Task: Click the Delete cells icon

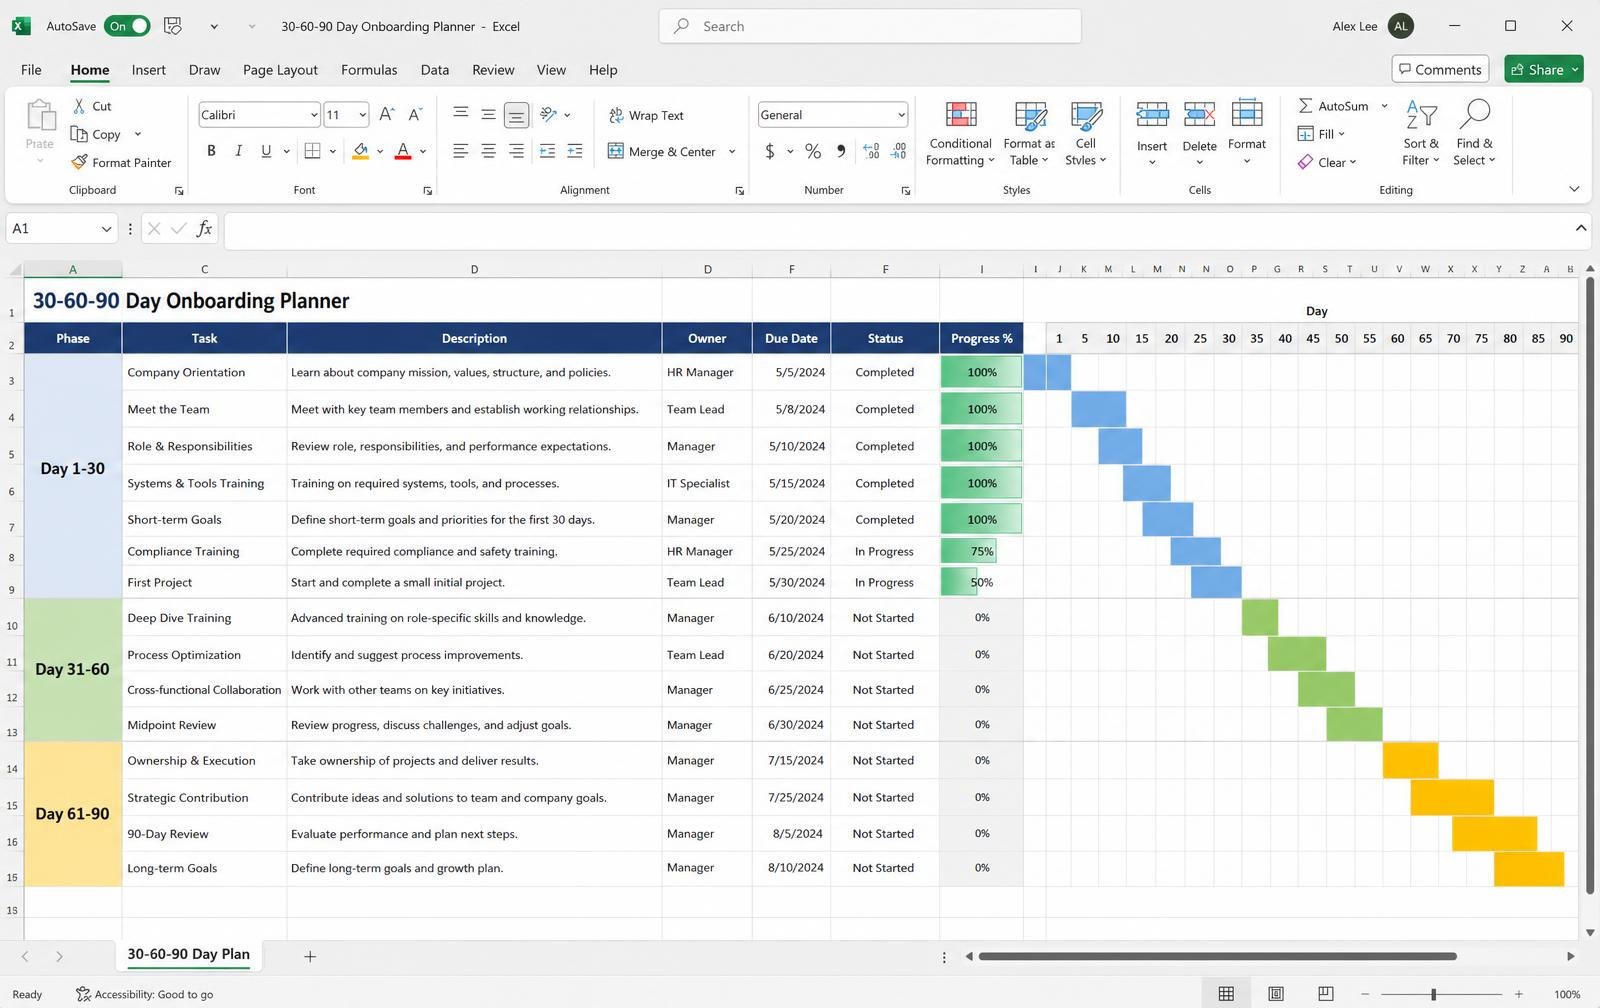Action: [1199, 115]
